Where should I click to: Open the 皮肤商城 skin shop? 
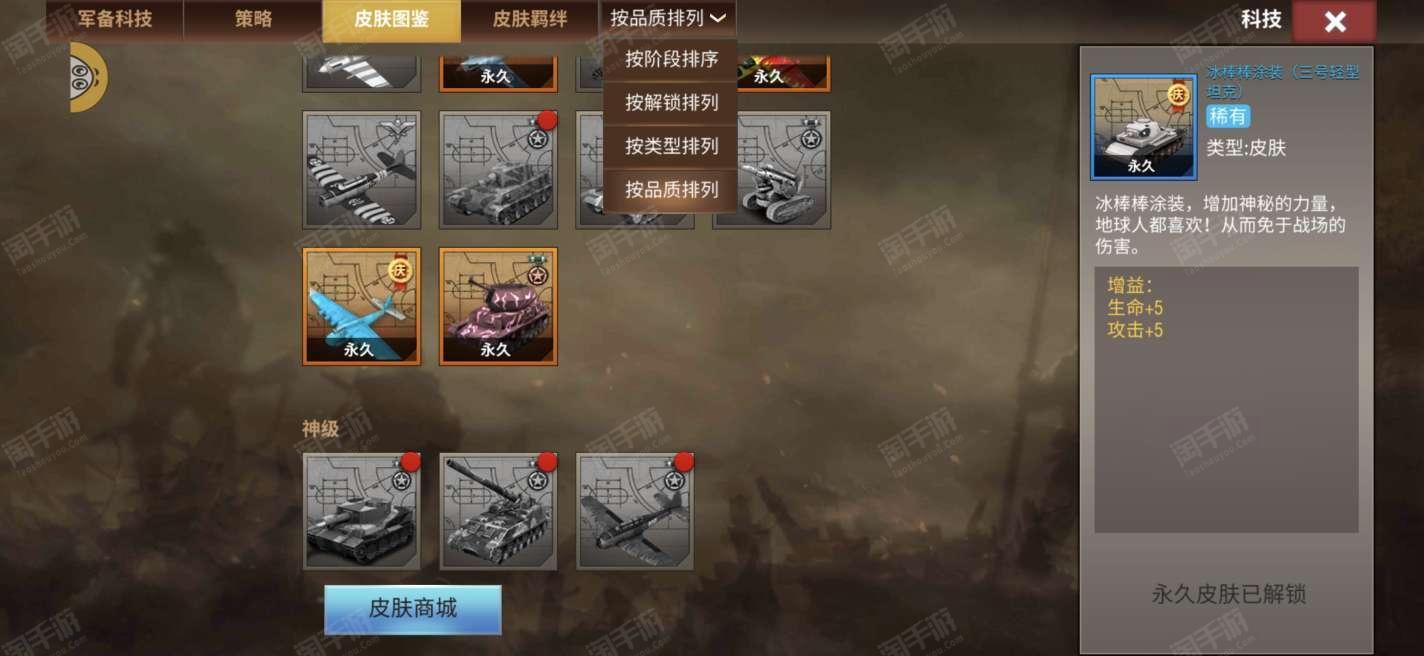coord(413,609)
